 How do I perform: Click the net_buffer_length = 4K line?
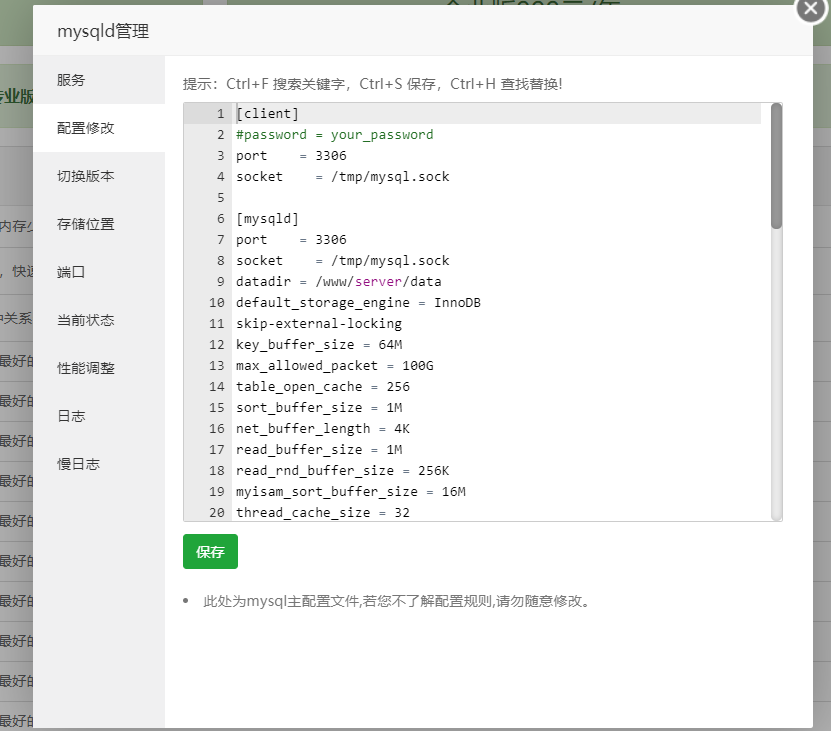click(323, 428)
